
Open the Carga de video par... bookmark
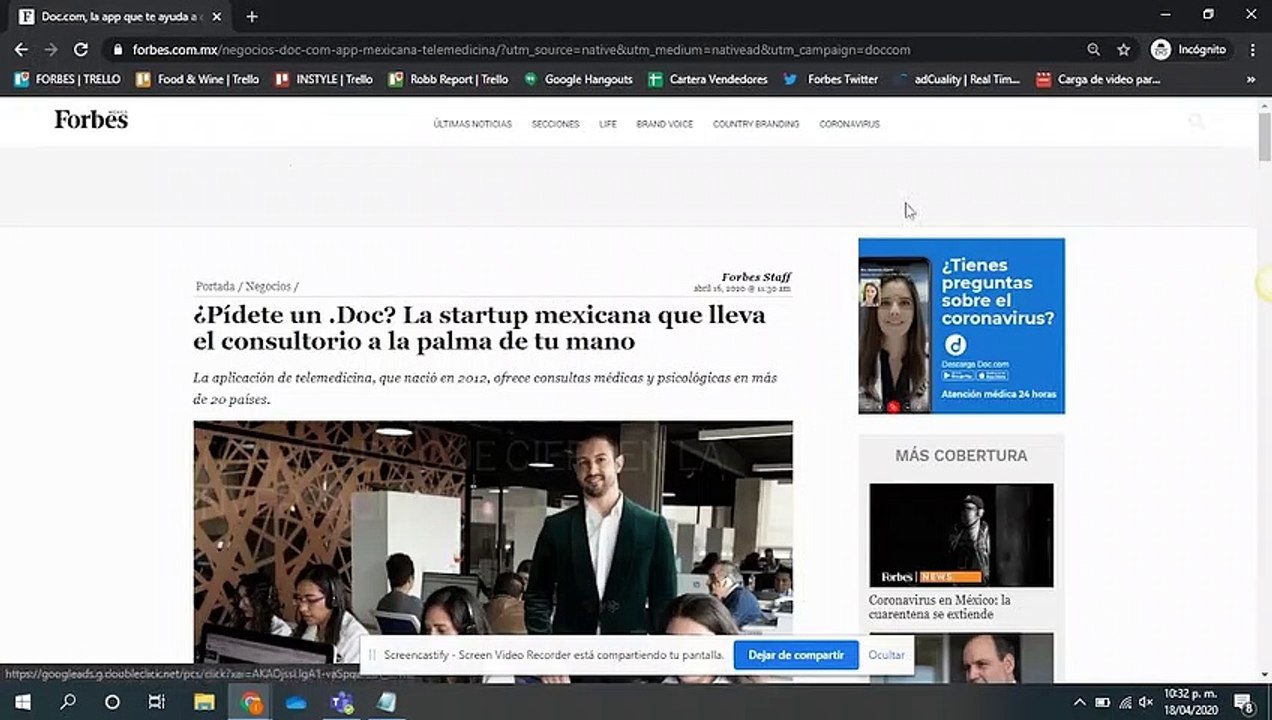pyautogui.click(x=1098, y=79)
